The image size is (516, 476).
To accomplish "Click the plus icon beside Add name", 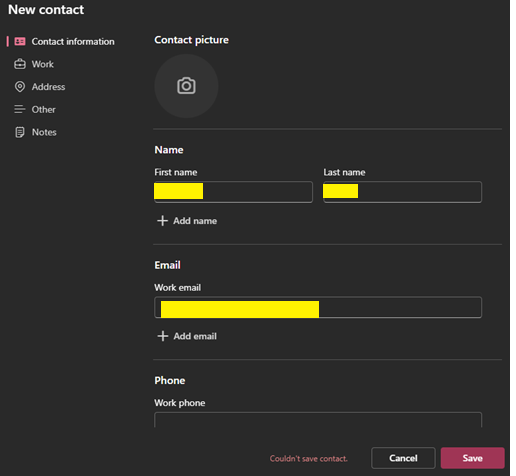I will click(162, 221).
